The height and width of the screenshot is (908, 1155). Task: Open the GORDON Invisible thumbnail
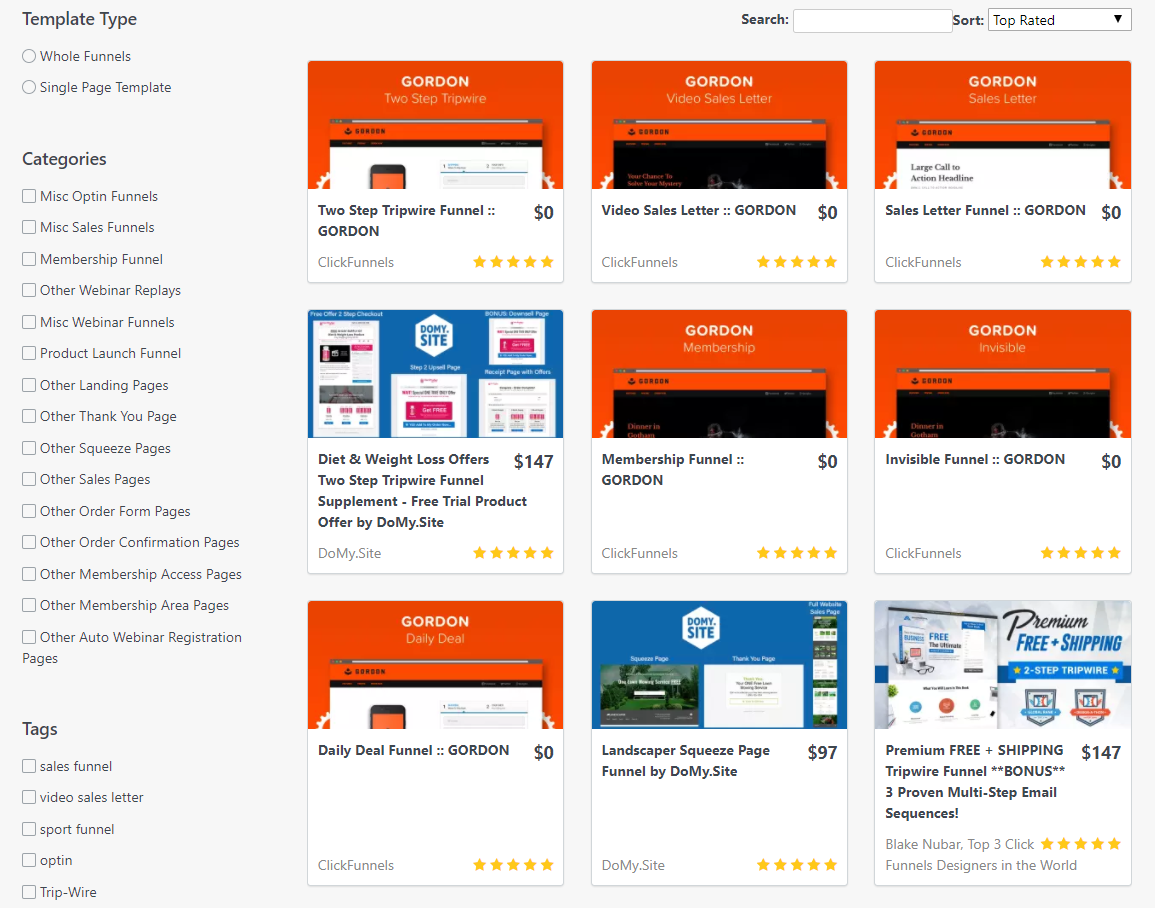click(1003, 373)
